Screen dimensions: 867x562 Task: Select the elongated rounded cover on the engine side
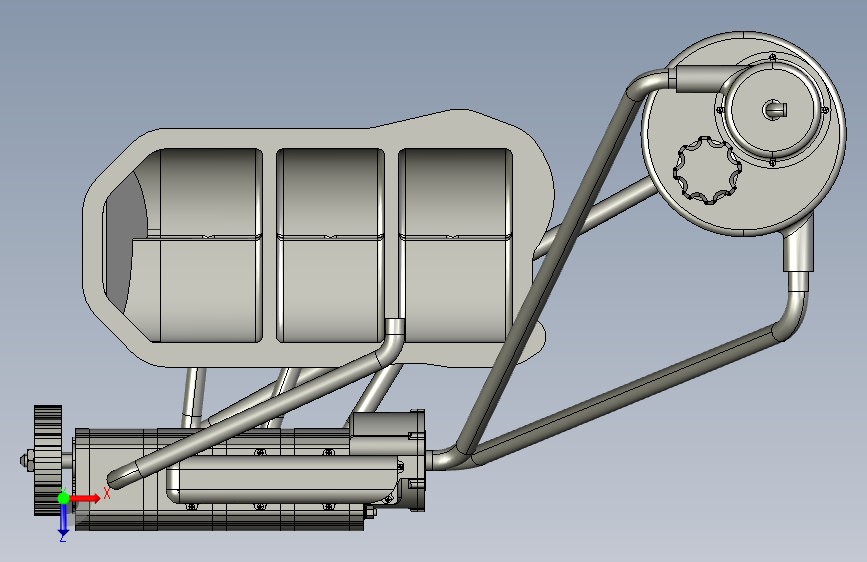tap(285, 479)
